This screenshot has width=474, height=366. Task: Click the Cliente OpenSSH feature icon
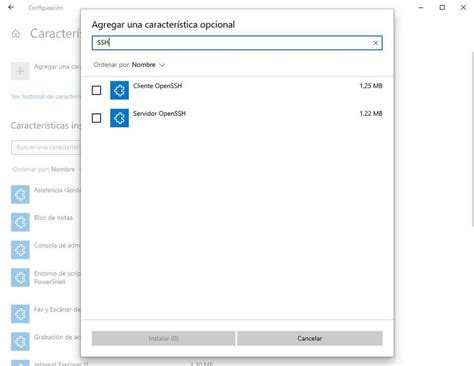point(119,90)
